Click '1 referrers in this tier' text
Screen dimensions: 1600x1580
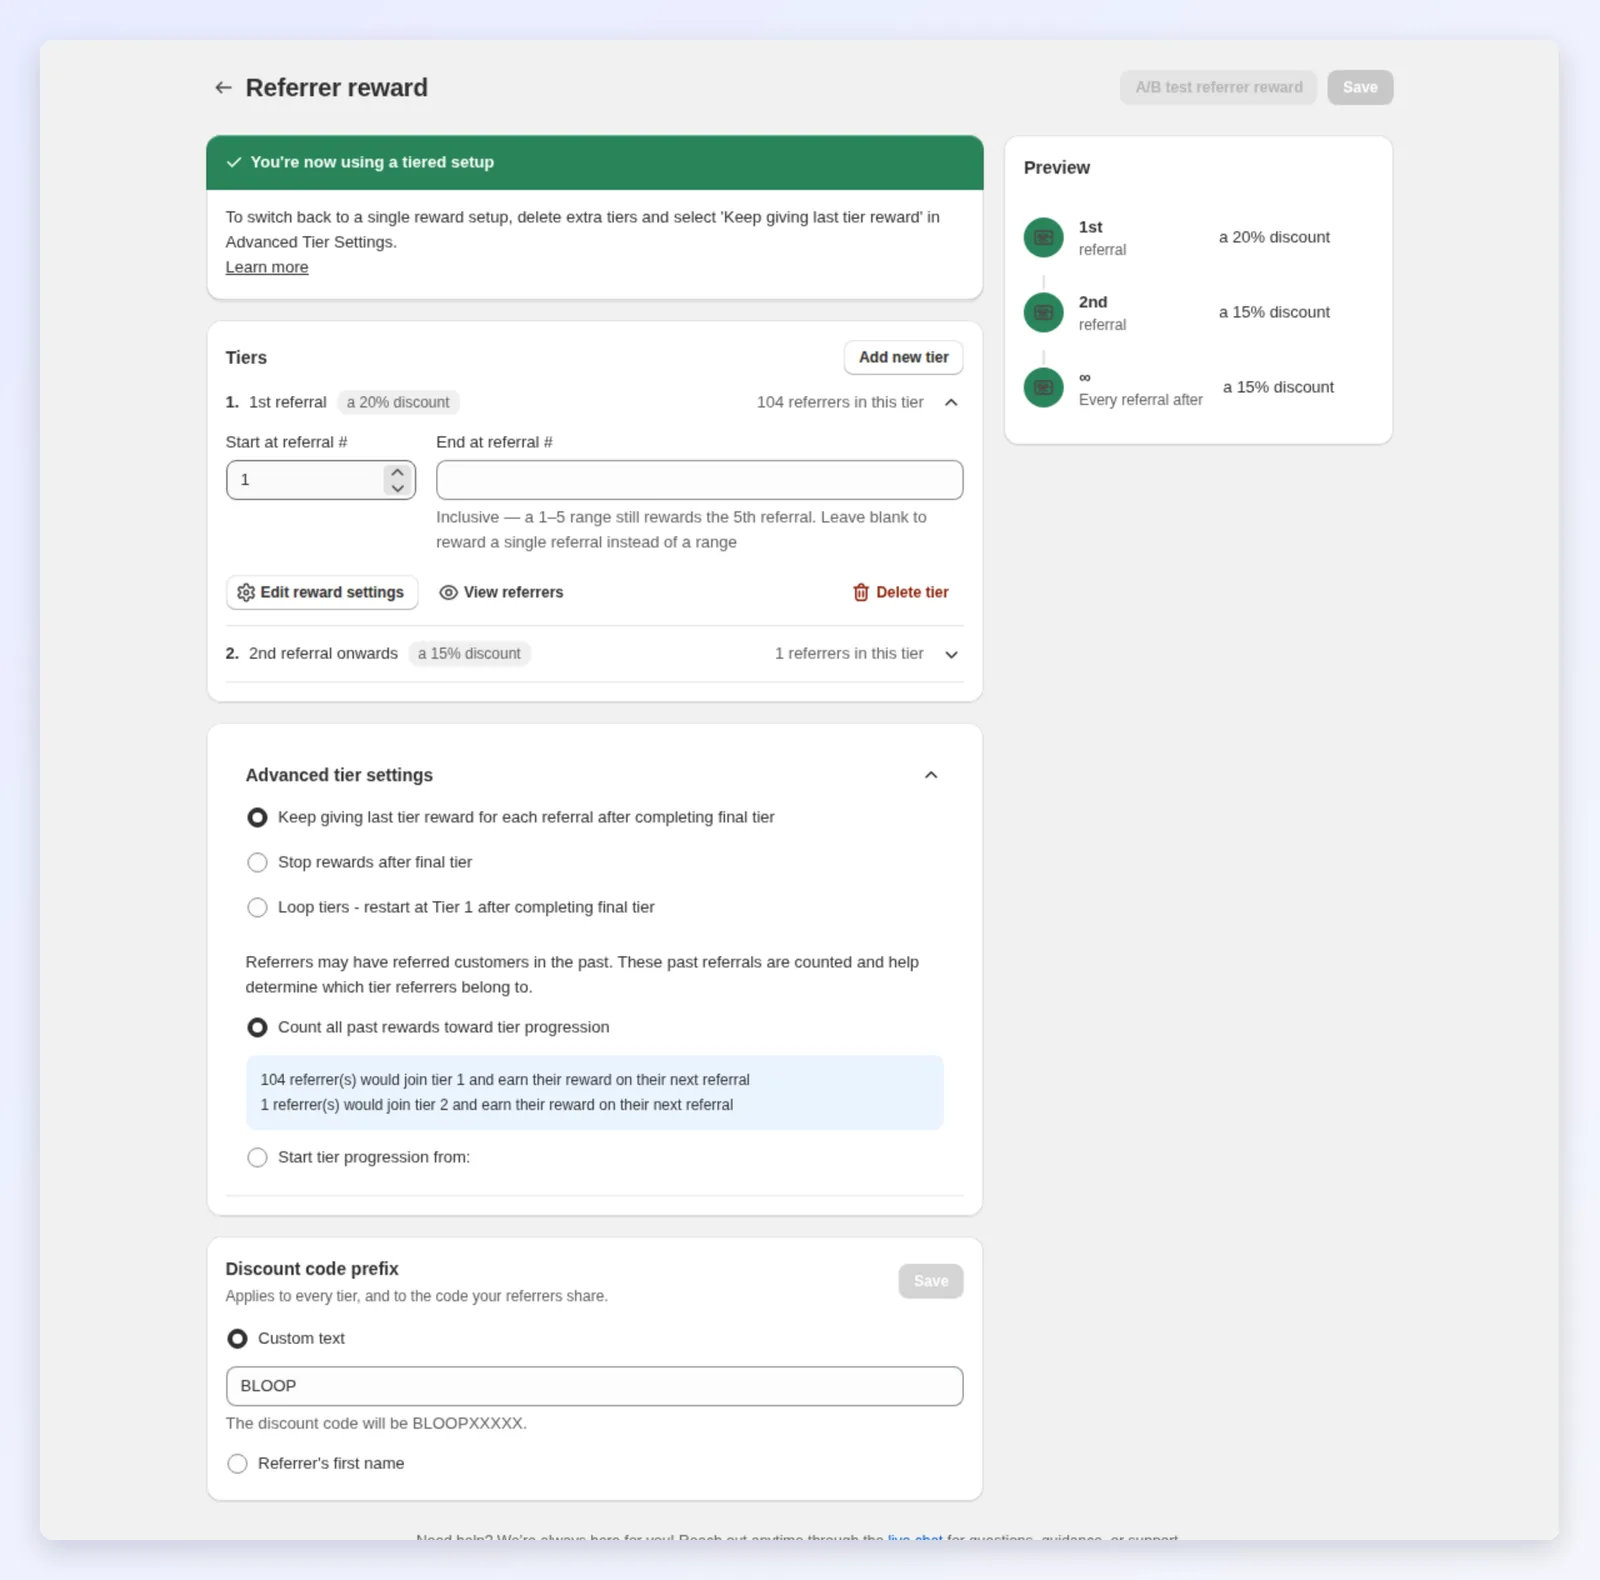(849, 654)
